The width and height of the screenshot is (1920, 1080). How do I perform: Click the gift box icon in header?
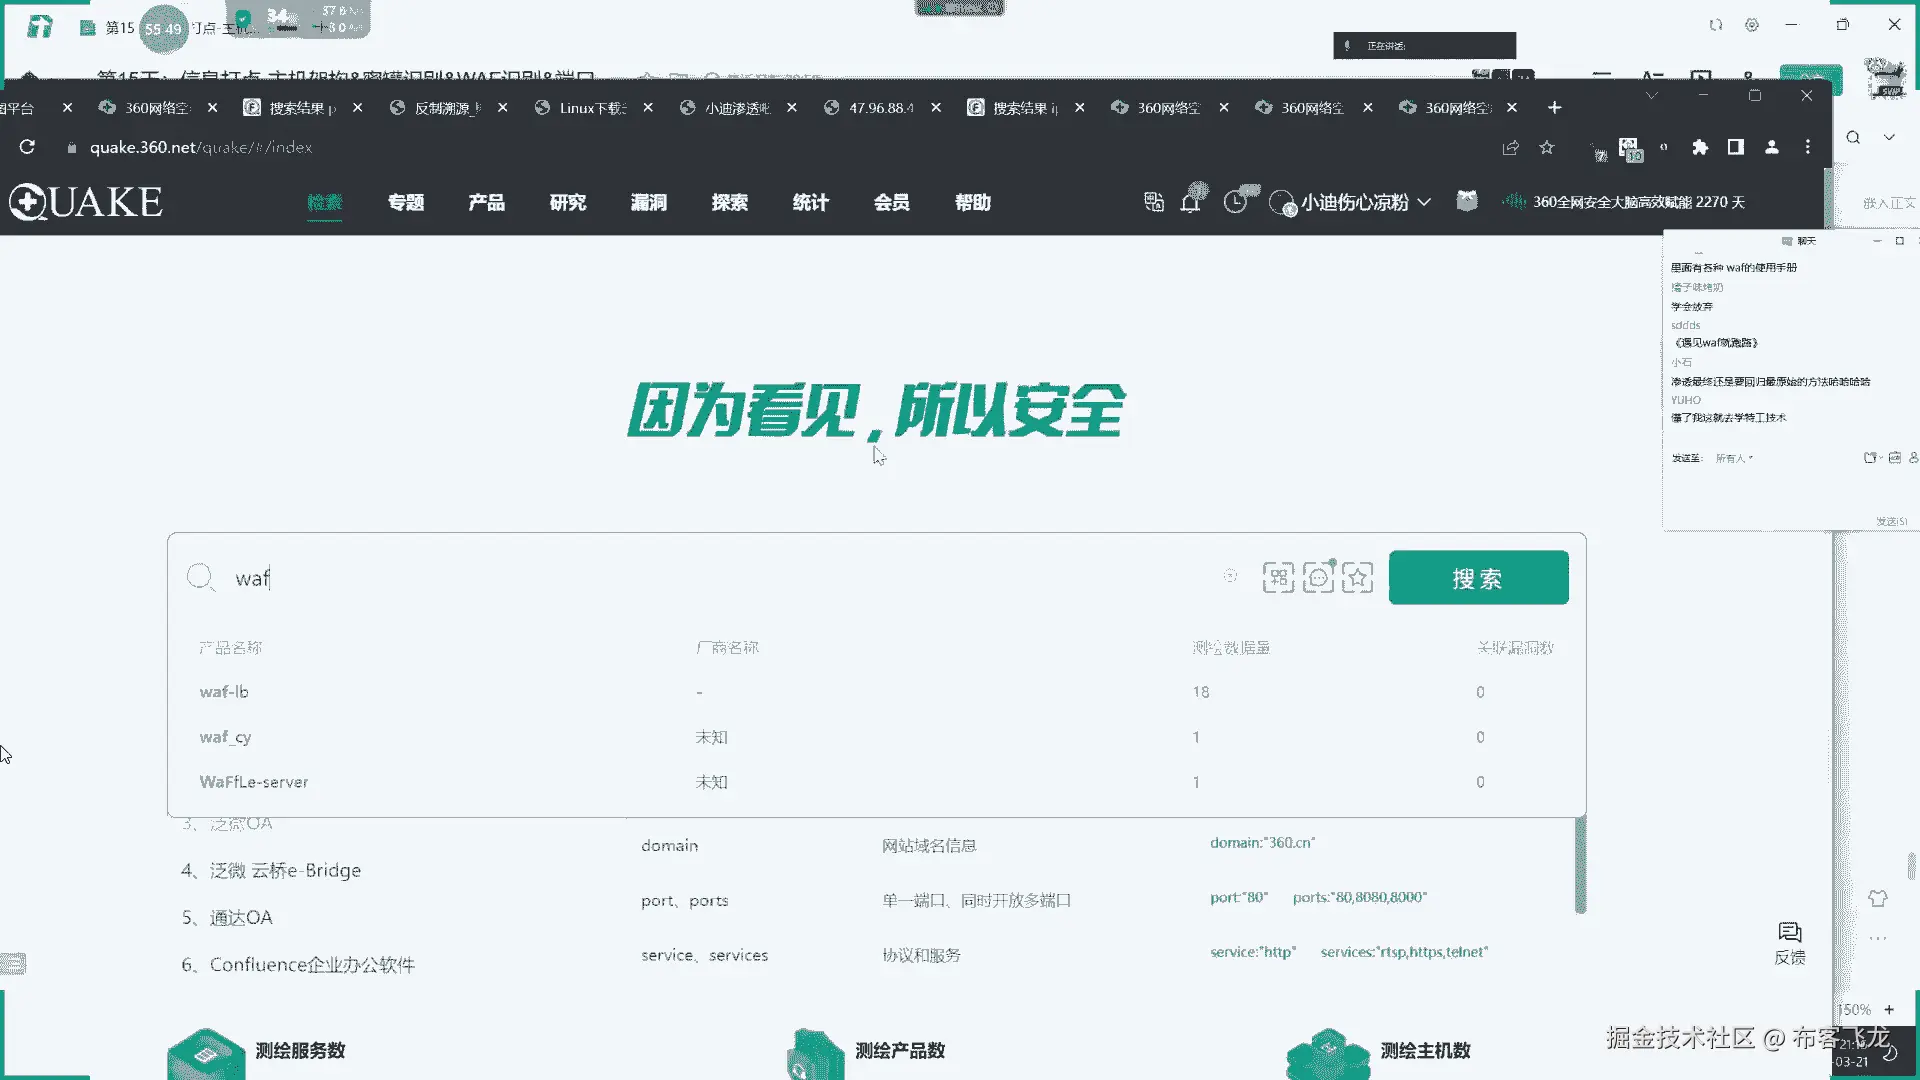pyautogui.click(x=1467, y=201)
